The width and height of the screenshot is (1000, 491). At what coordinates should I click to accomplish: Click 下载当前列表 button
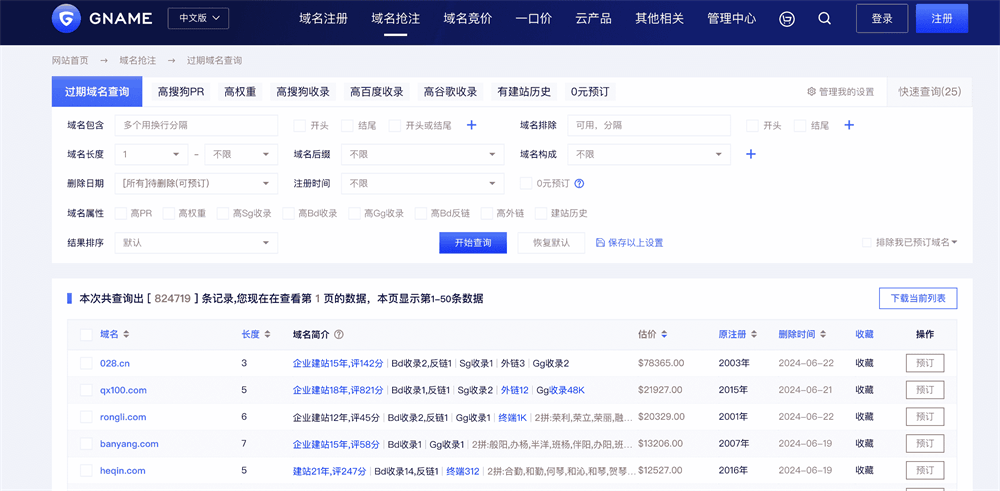(917, 298)
